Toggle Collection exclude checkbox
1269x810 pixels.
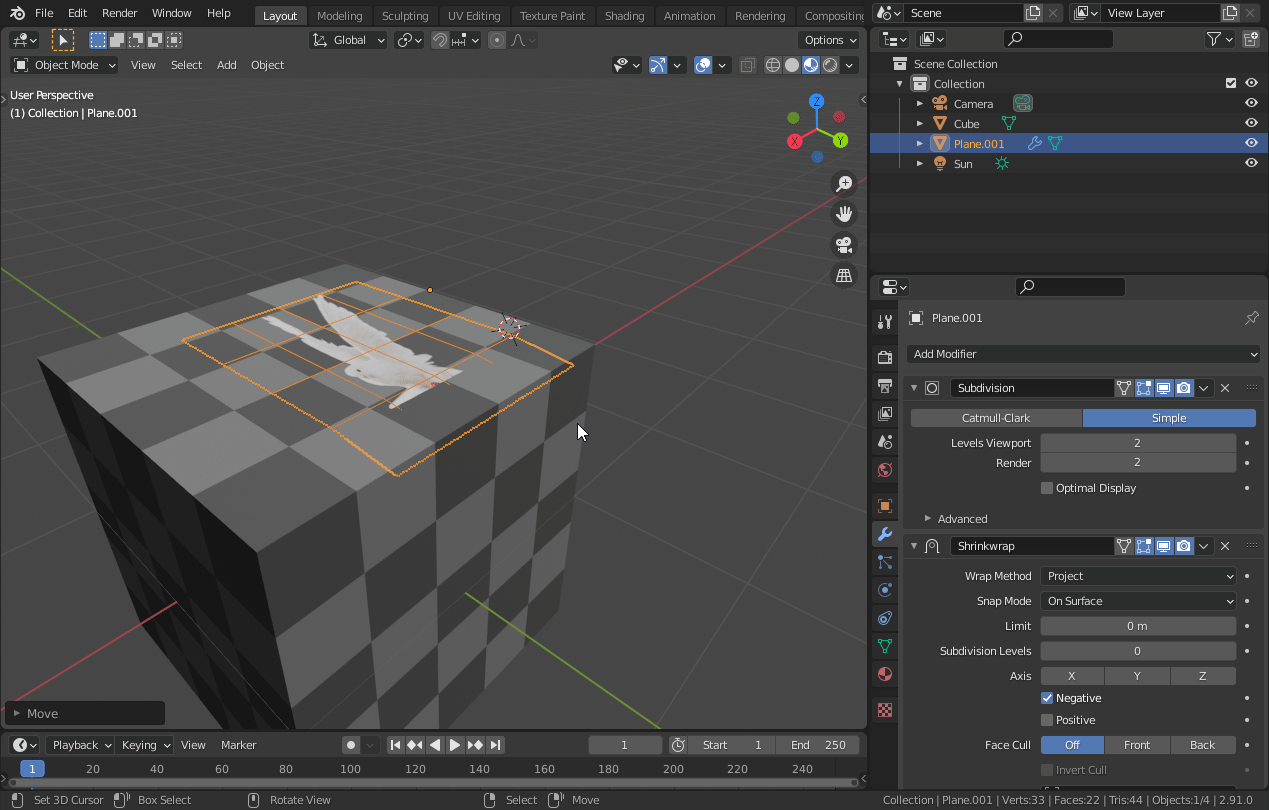click(1231, 84)
